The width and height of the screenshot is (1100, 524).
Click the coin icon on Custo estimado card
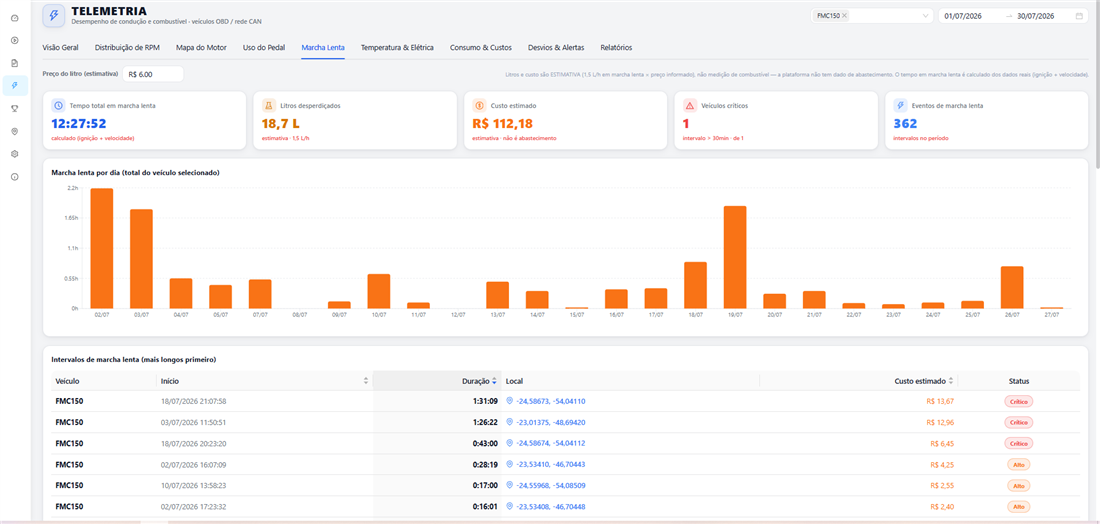[479, 106]
